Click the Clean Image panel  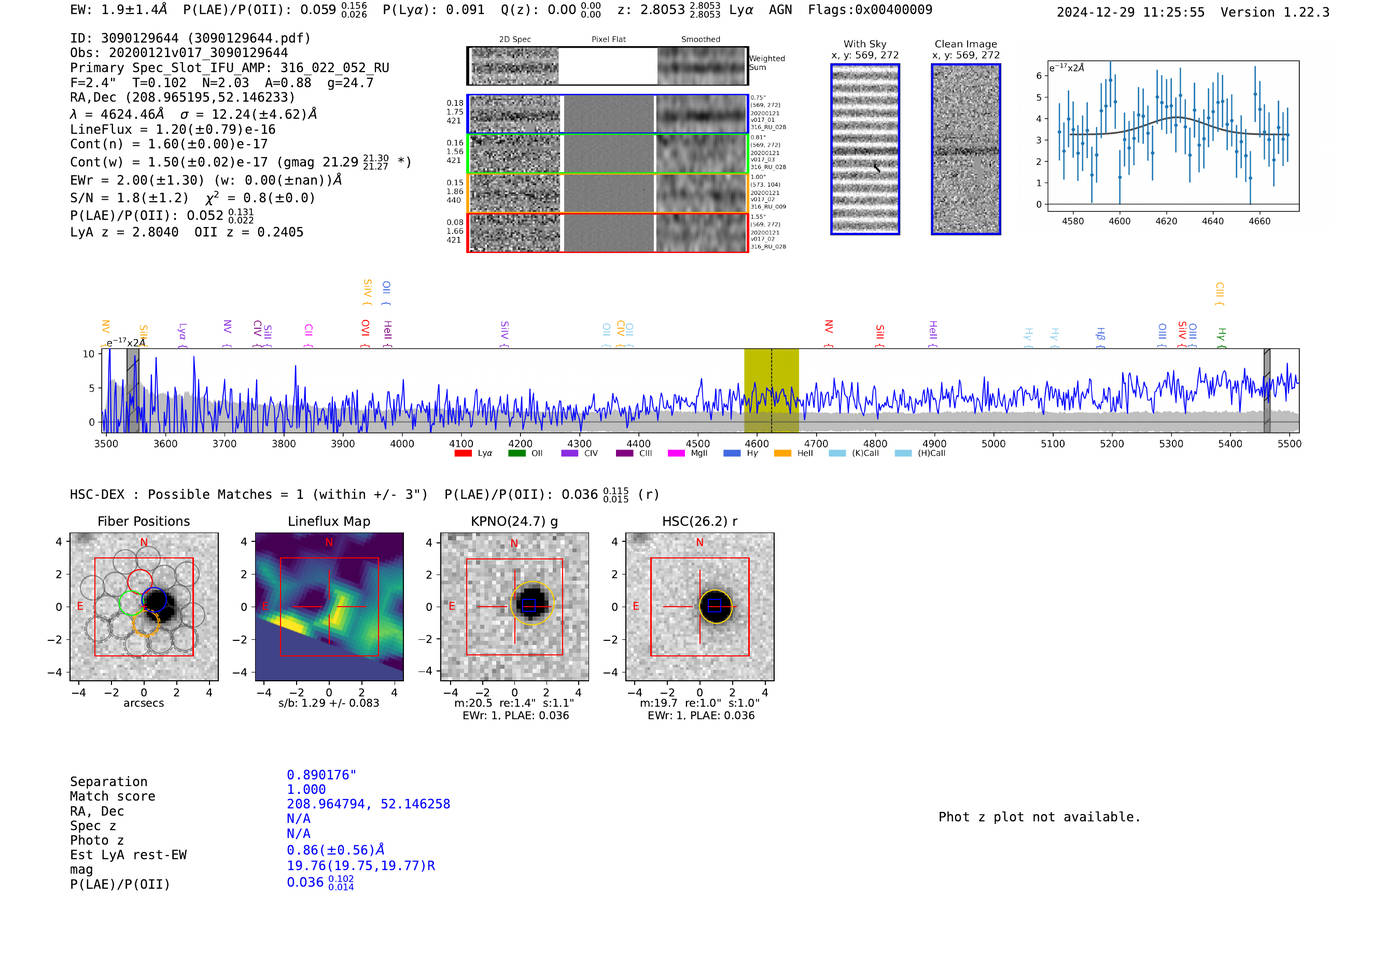[966, 149]
